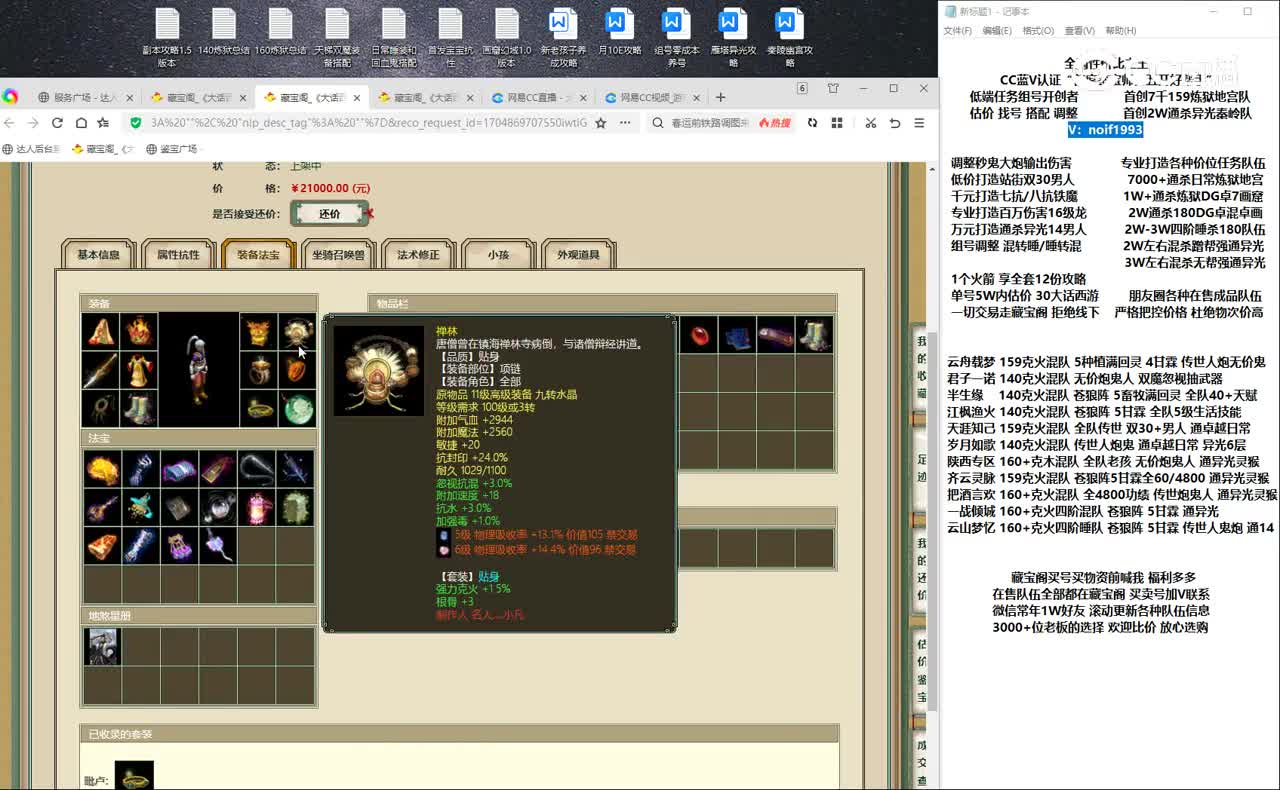Select the golden flame treasure icon
This screenshot has height=790, width=1280.
pos(102,468)
